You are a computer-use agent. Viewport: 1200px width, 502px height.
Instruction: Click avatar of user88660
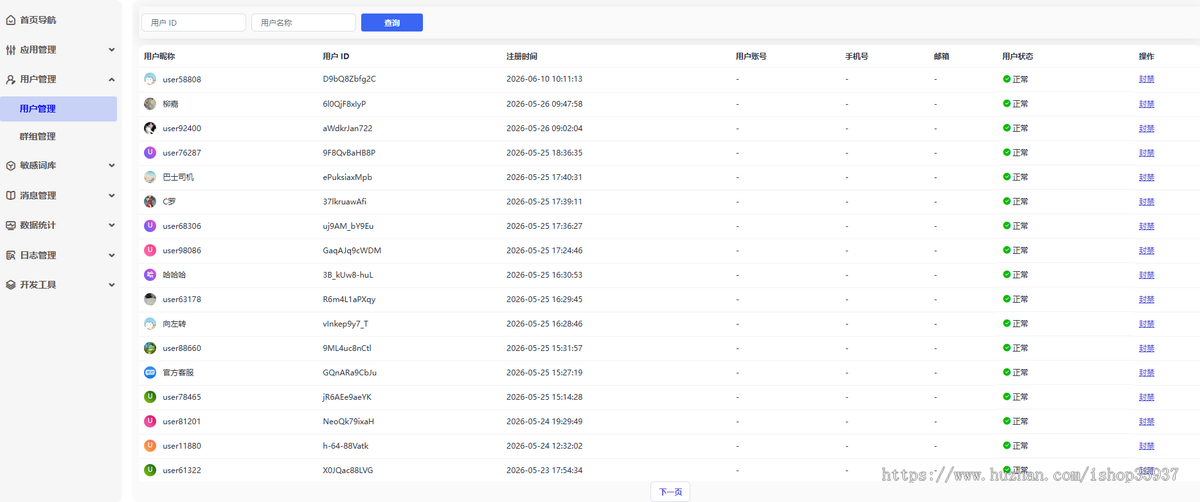[150, 348]
